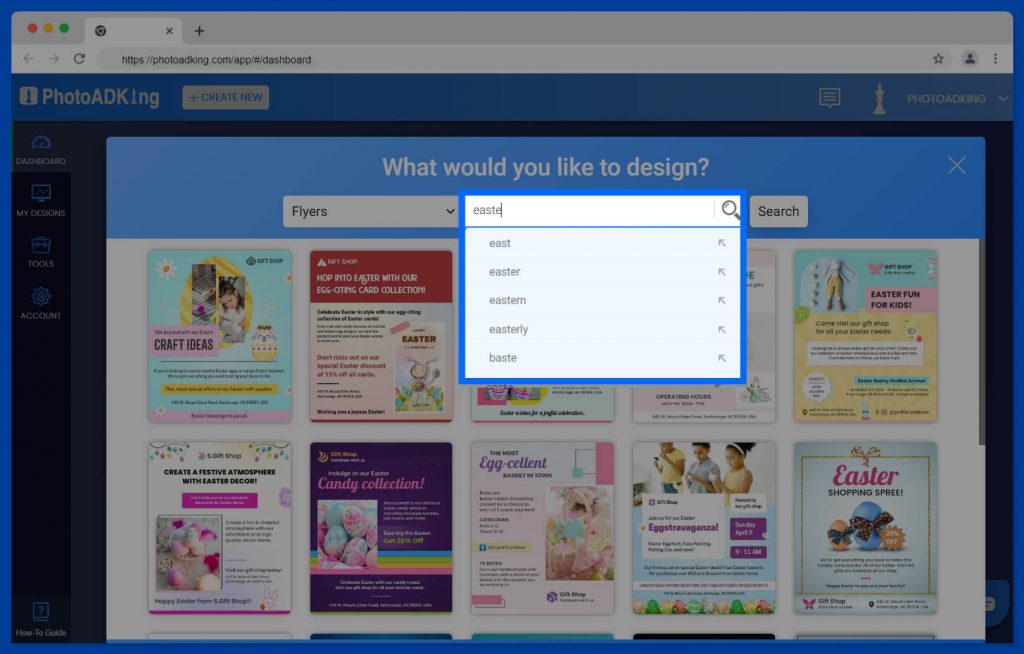Go back in browser history
1024x654 pixels.
point(29,59)
